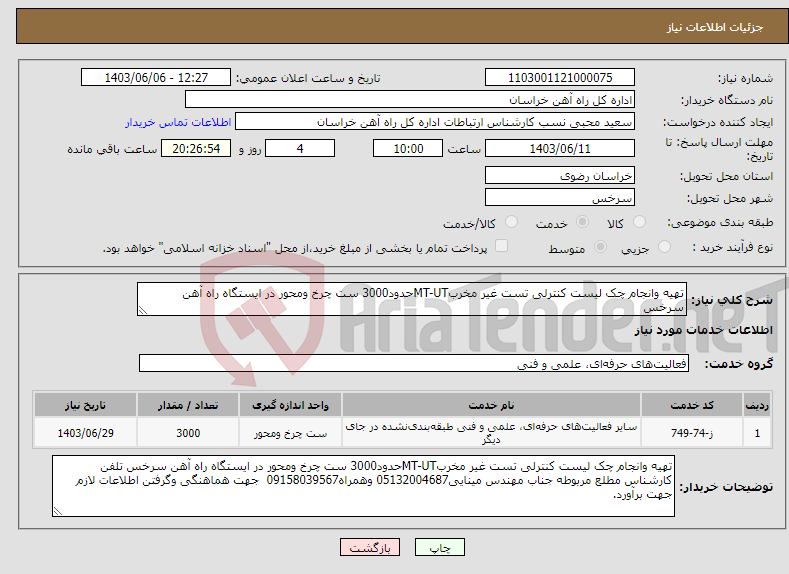Open اطلاعات تماس خریدار link
The height and width of the screenshot is (574, 789).
tap(178, 122)
